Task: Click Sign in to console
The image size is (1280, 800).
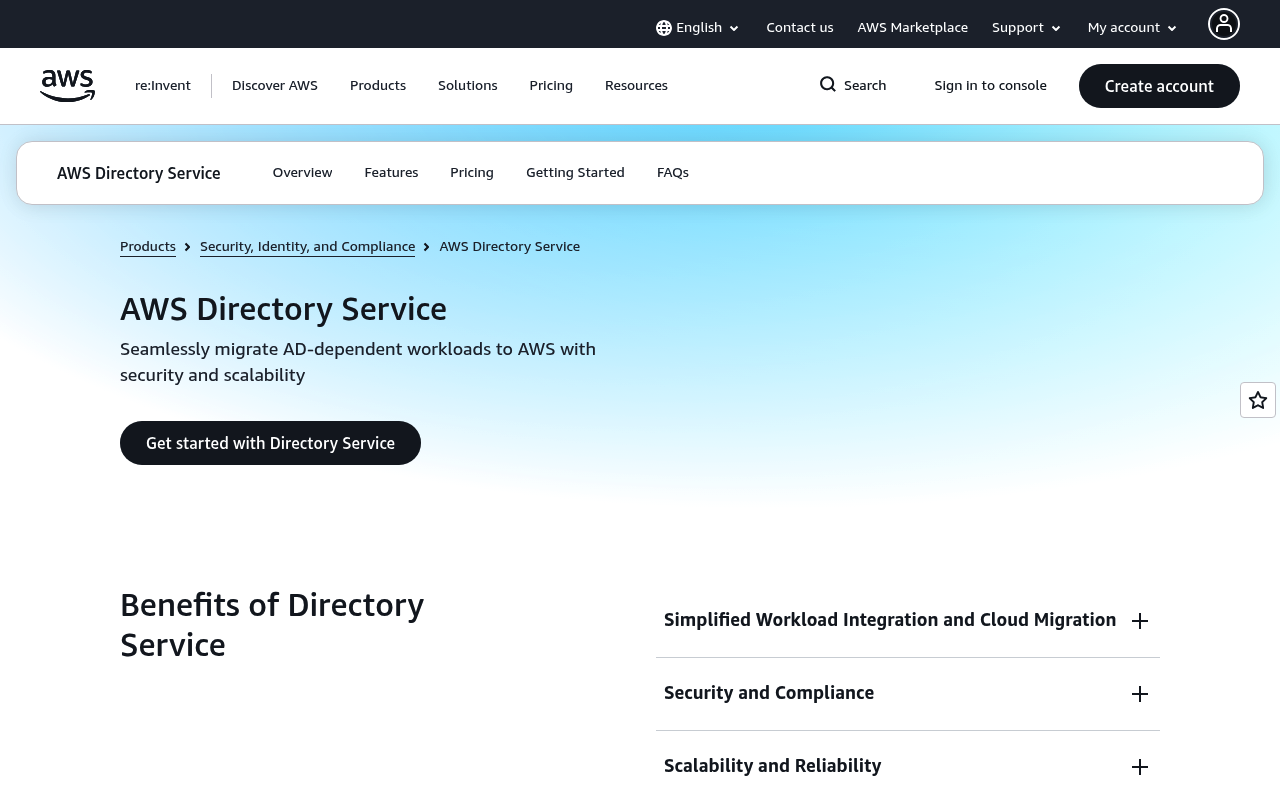Action: coord(991,86)
